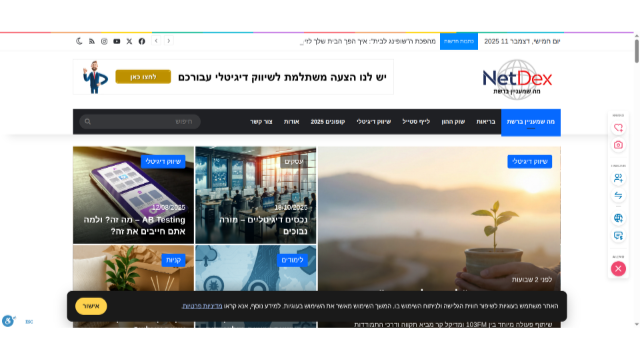The height and width of the screenshot is (360, 640).
Task: Click the עסקים tag on office card
Action: [x=294, y=162]
